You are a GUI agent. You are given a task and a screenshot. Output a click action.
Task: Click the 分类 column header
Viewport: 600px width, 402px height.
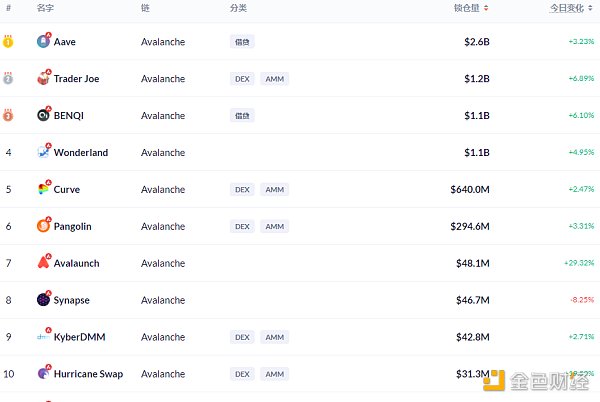tap(238, 8)
